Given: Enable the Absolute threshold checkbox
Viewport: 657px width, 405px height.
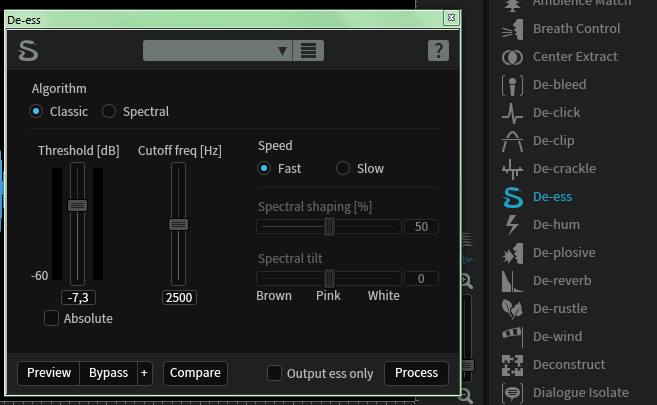Looking at the screenshot, I should [52, 318].
